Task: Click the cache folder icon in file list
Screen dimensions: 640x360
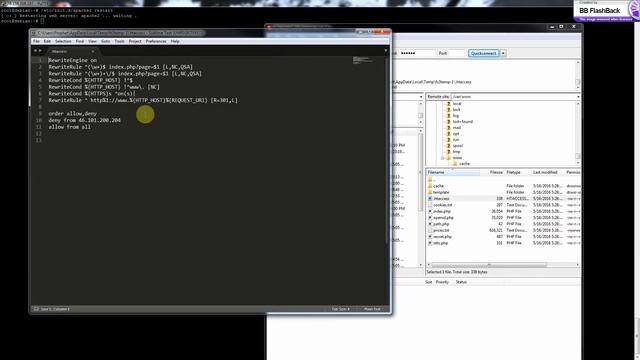Action: [x=430, y=186]
